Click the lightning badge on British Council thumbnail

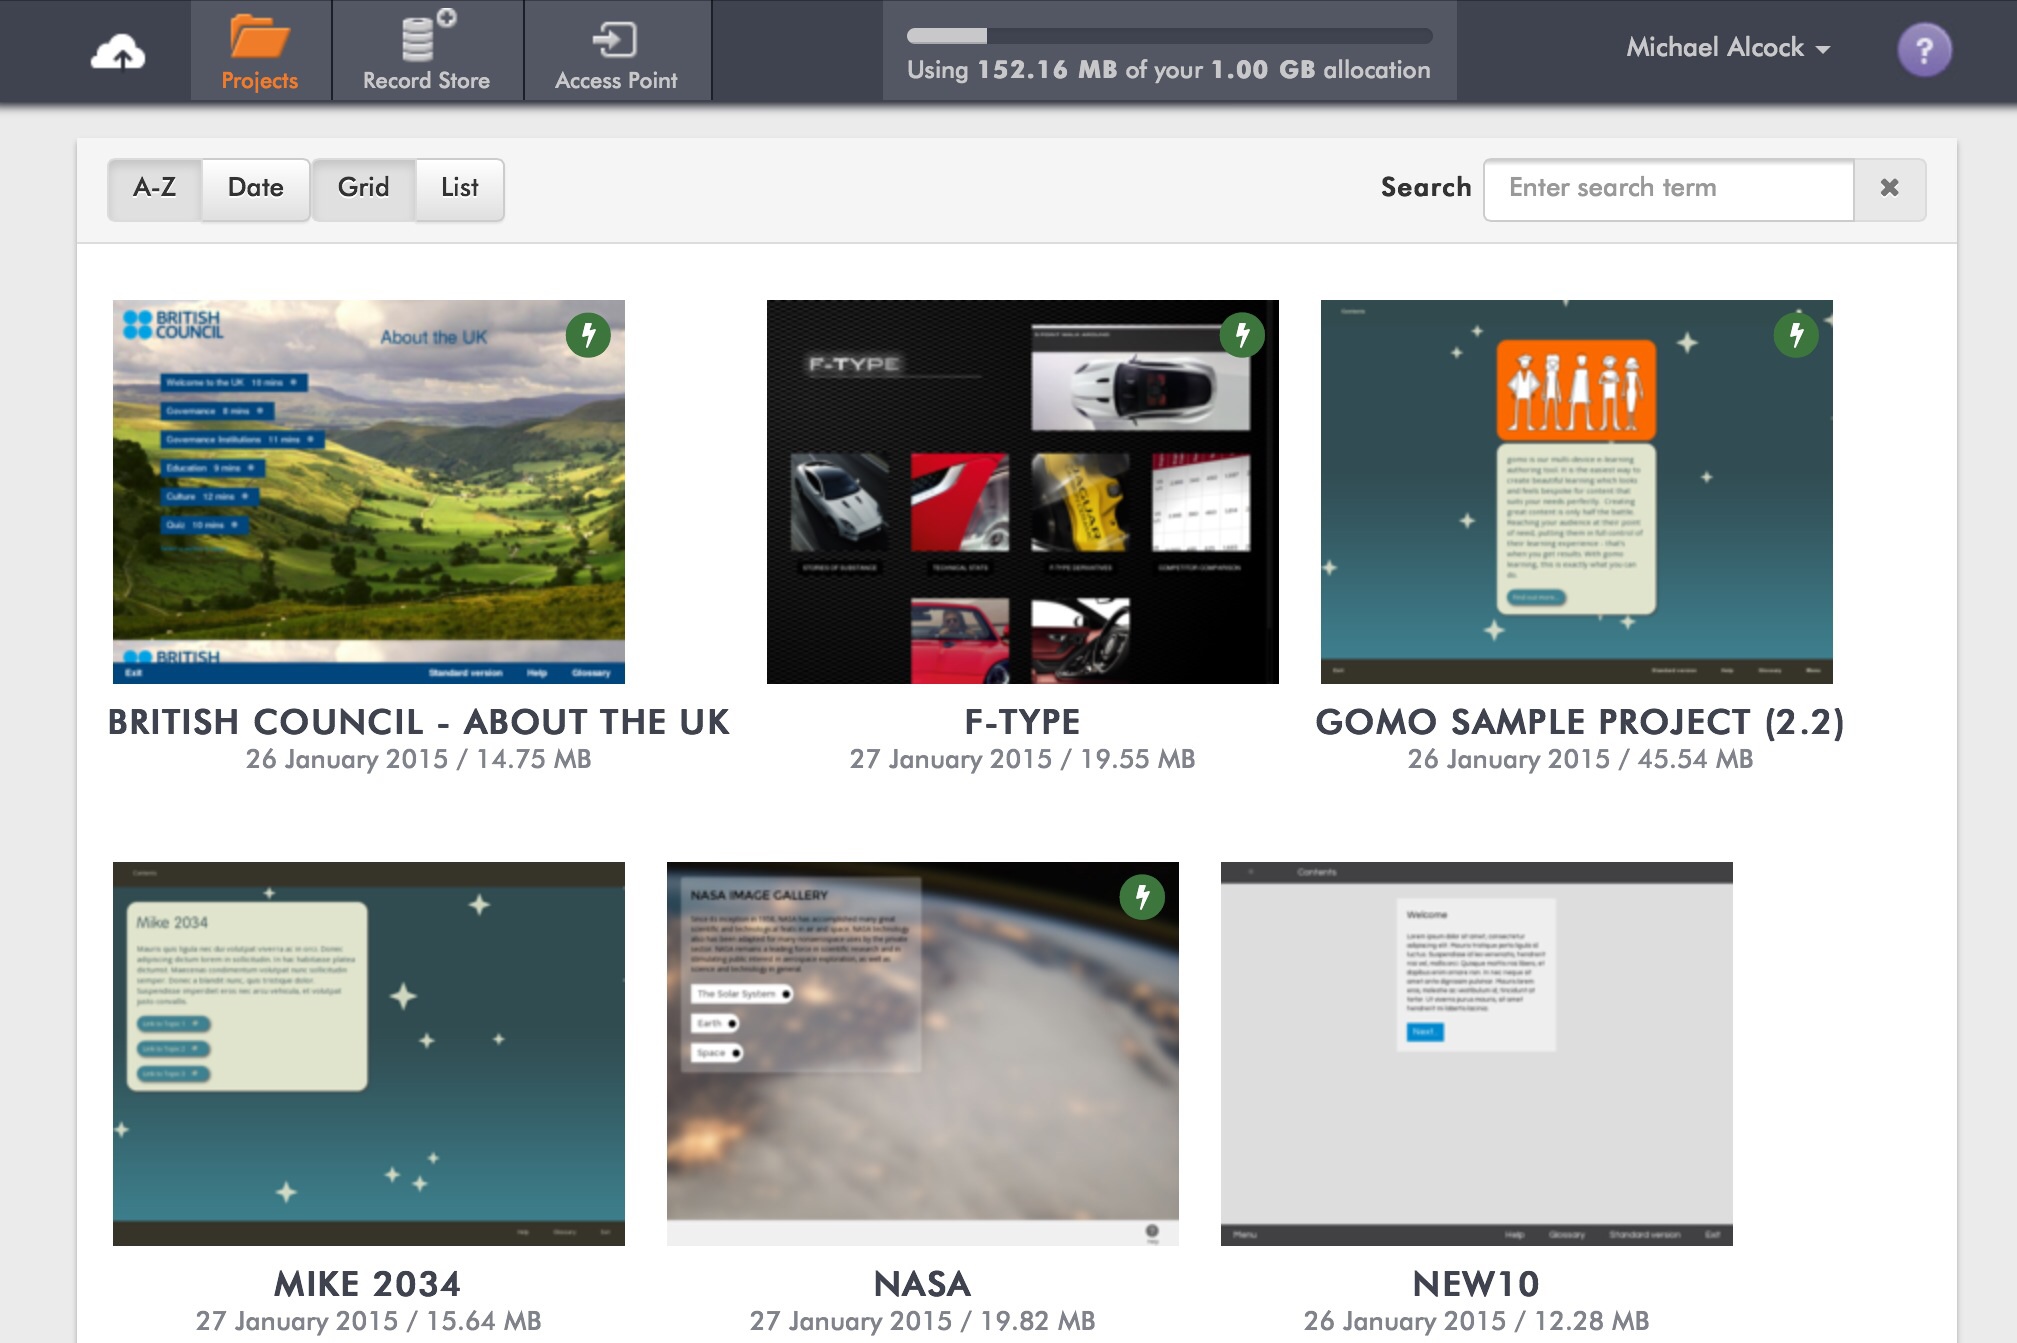(x=588, y=335)
